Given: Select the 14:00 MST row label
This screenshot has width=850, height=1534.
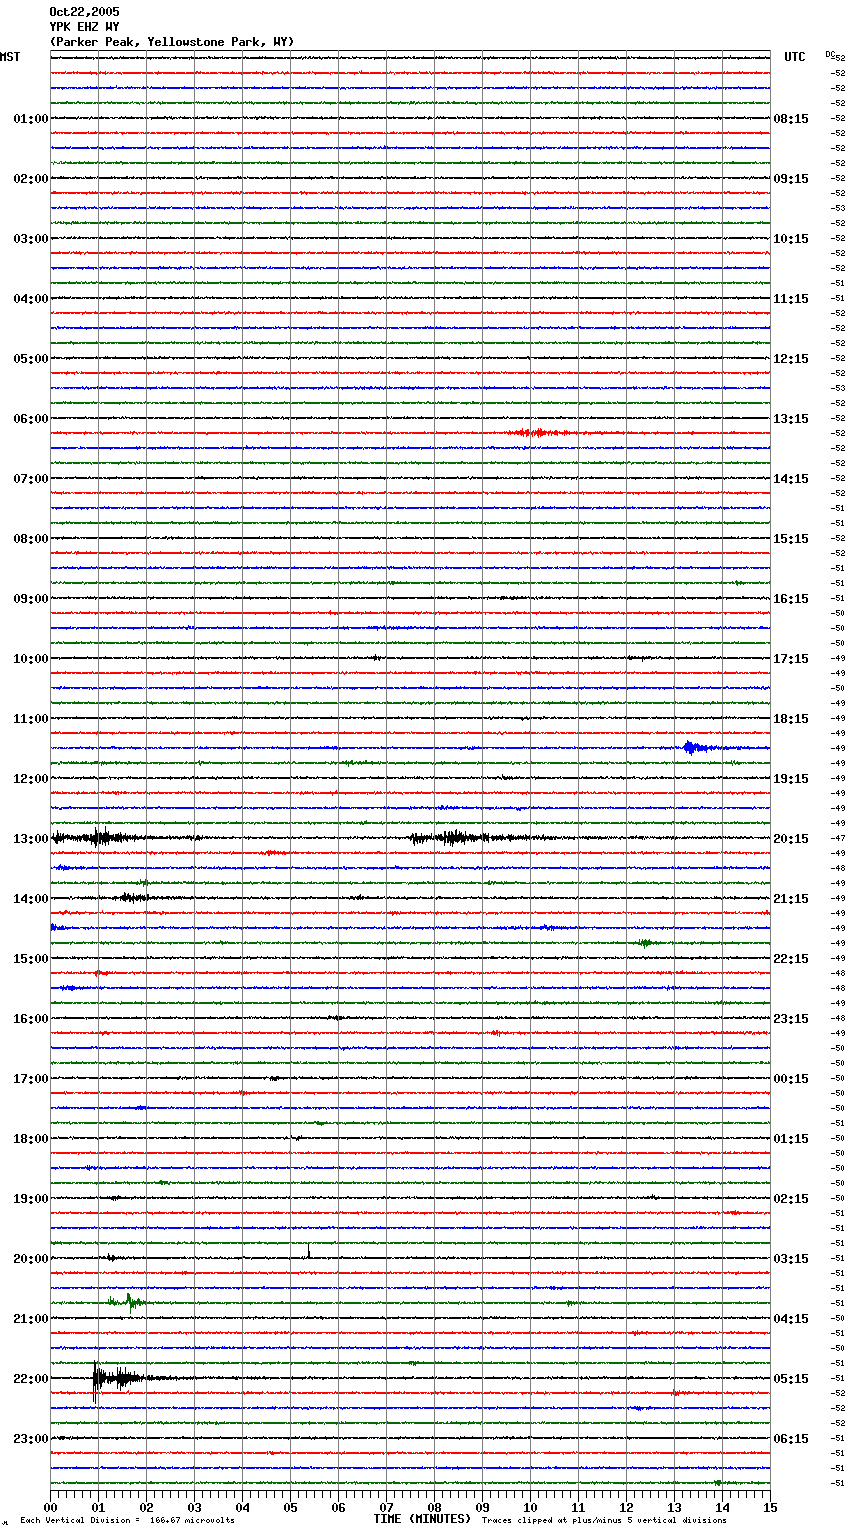Looking at the screenshot, I should (x=31, y=899).
